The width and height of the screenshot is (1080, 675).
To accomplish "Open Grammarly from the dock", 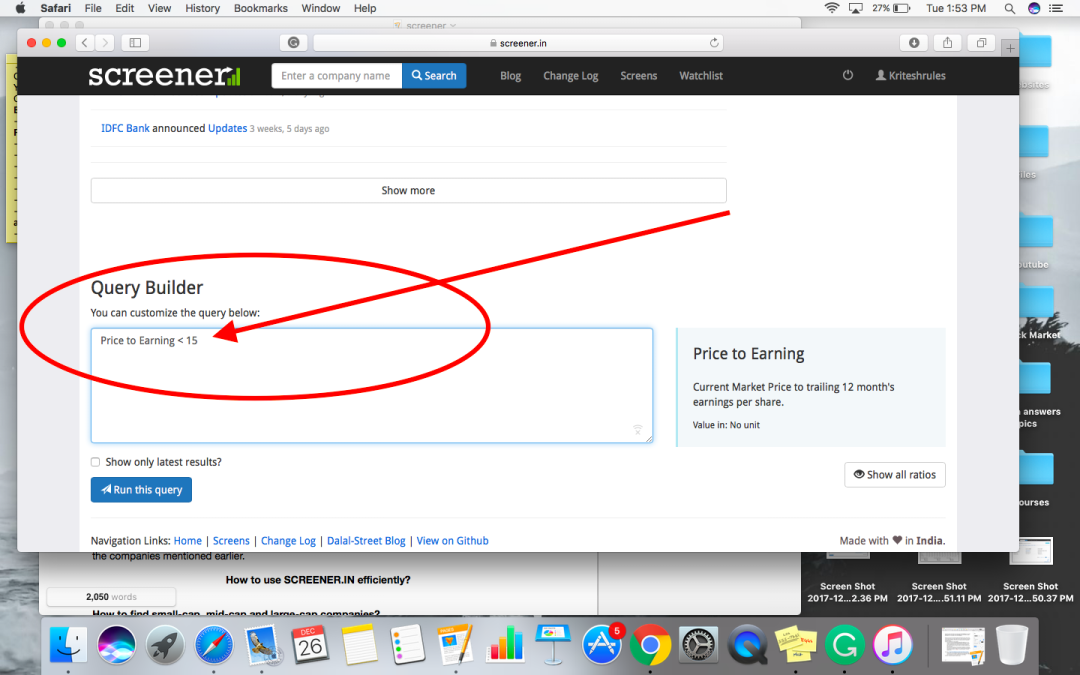I will click(844, 645).
